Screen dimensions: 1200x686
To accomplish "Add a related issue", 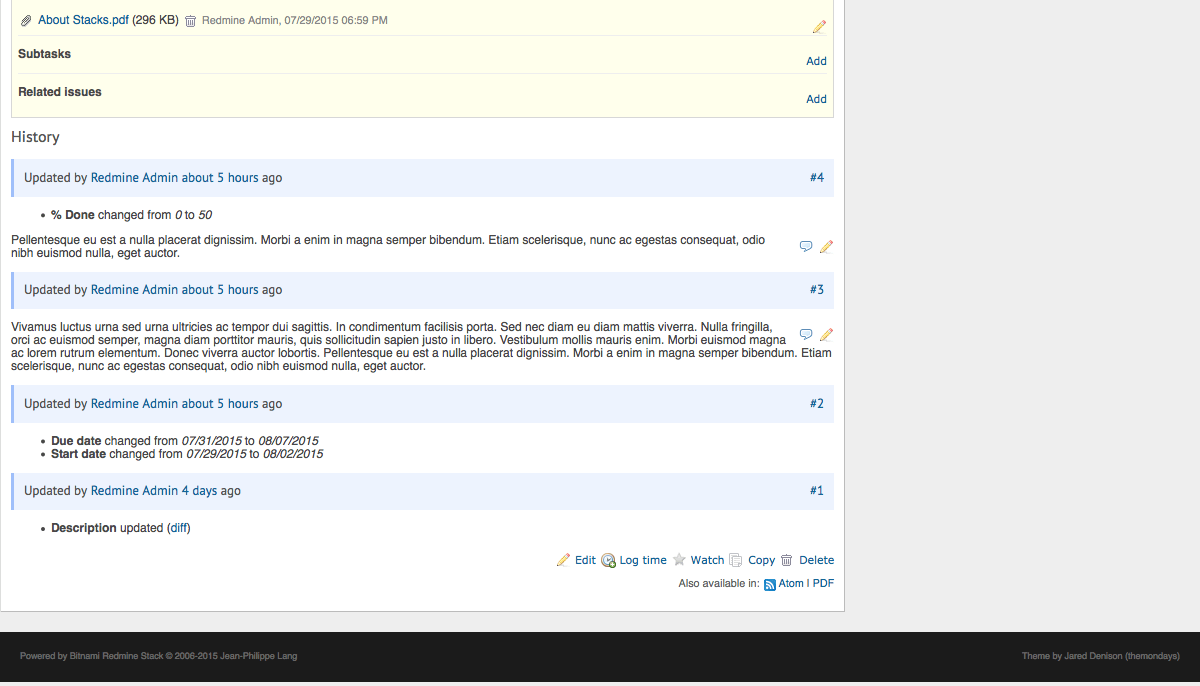I will [x=816, y=99].
